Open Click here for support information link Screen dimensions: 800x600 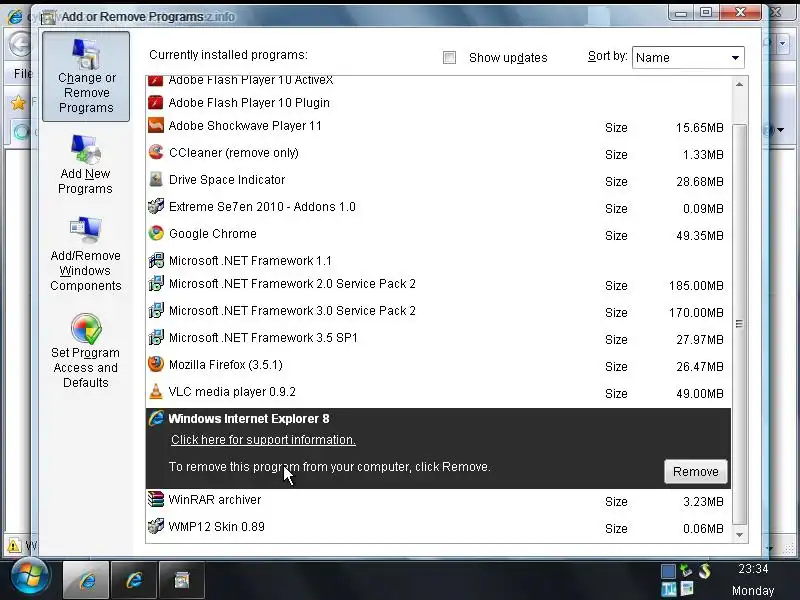coord(263,440)
